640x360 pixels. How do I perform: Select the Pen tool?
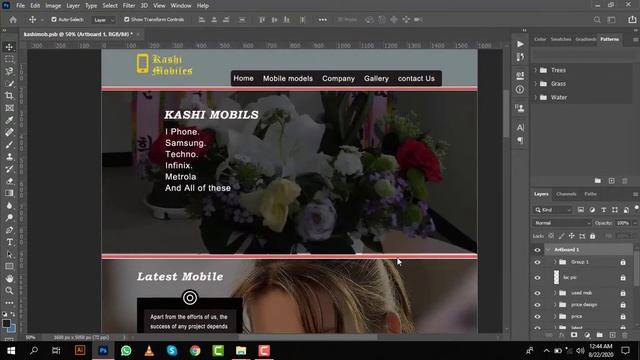pyautogui.click(x=9, y=230)
